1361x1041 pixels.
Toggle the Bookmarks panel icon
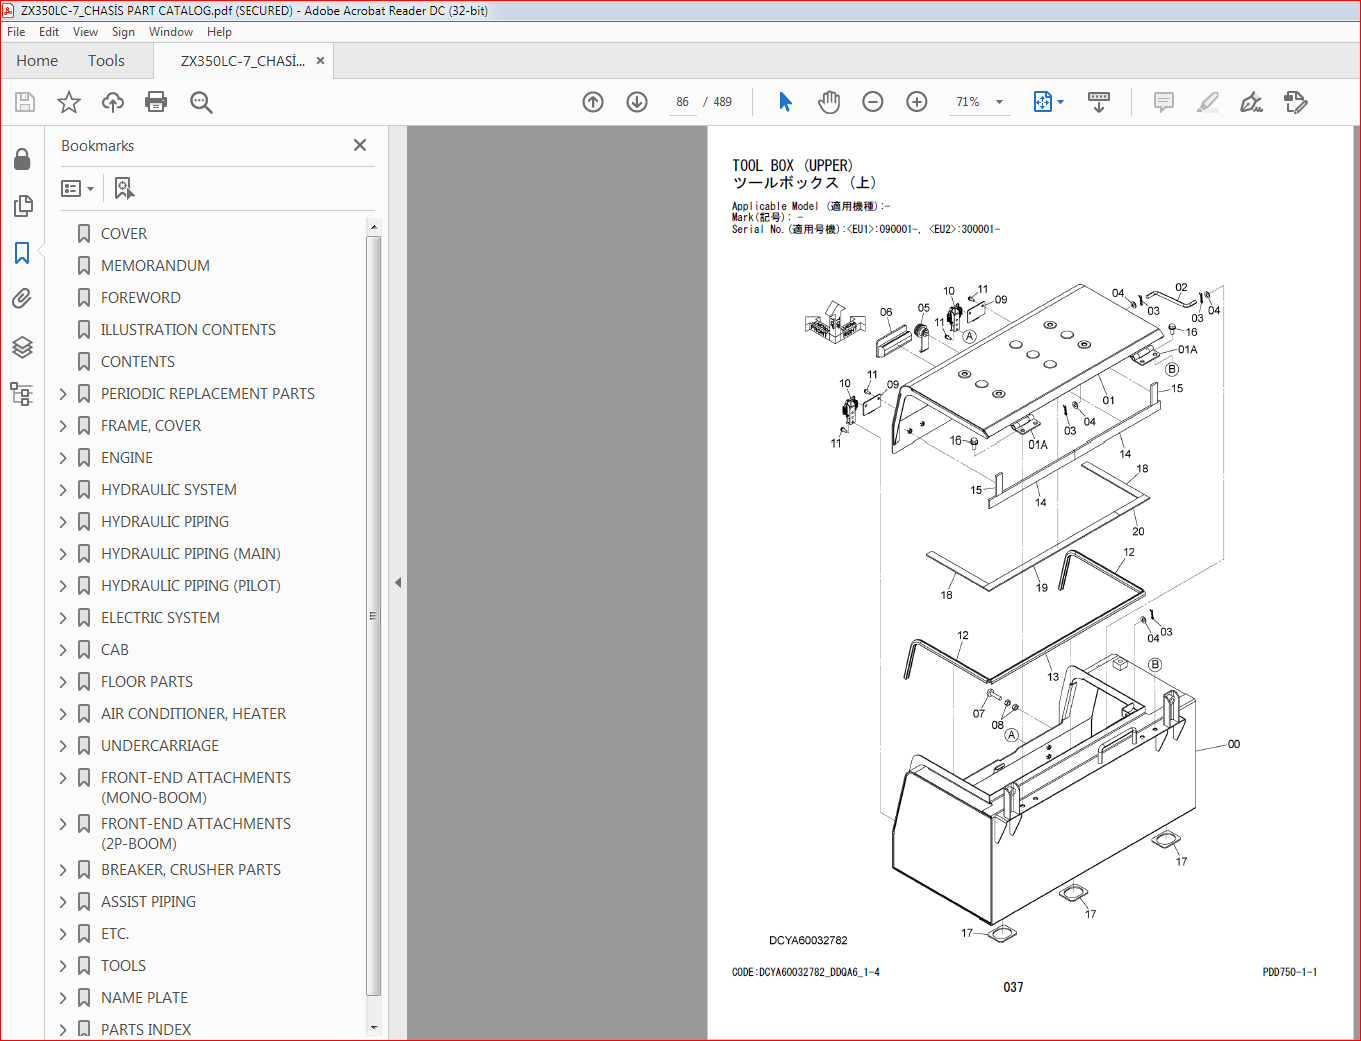click(x=22, y=252)
